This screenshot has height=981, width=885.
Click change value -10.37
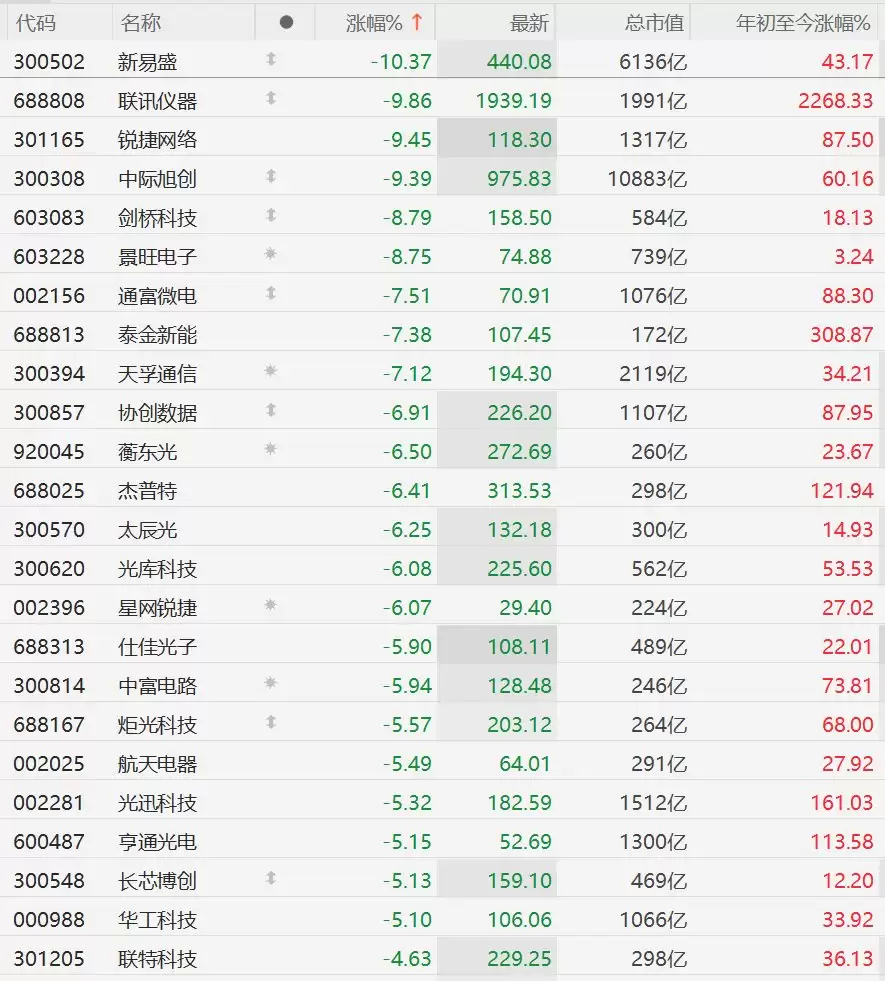pos(401,62)
